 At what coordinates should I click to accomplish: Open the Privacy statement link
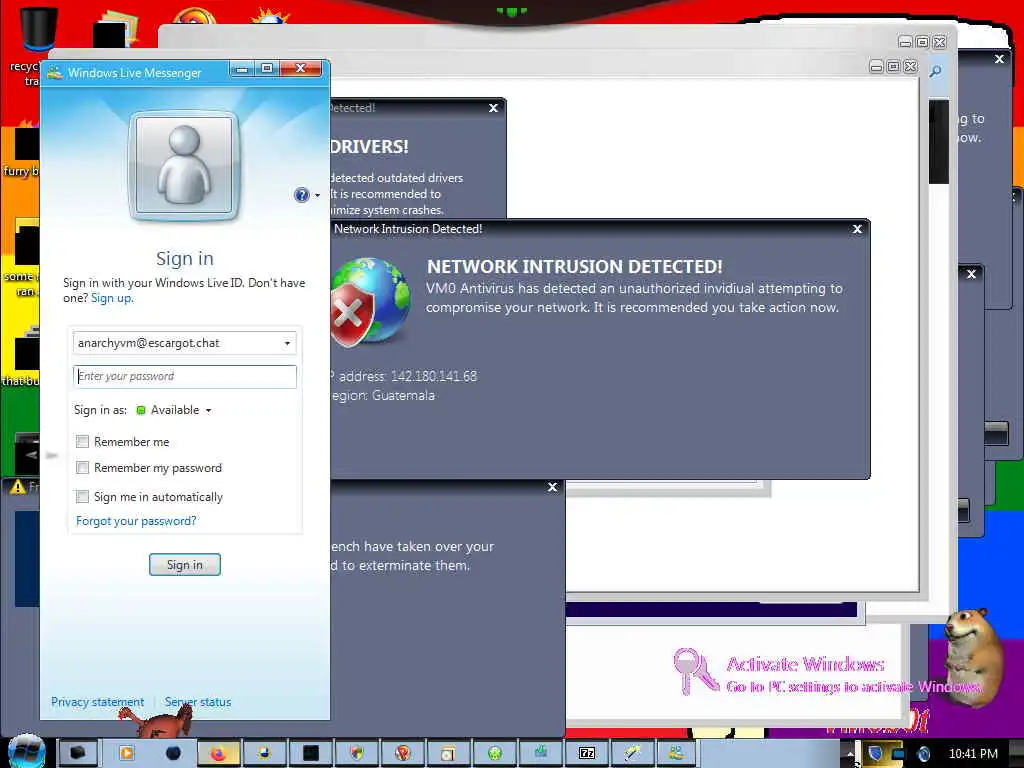point(97,702)
